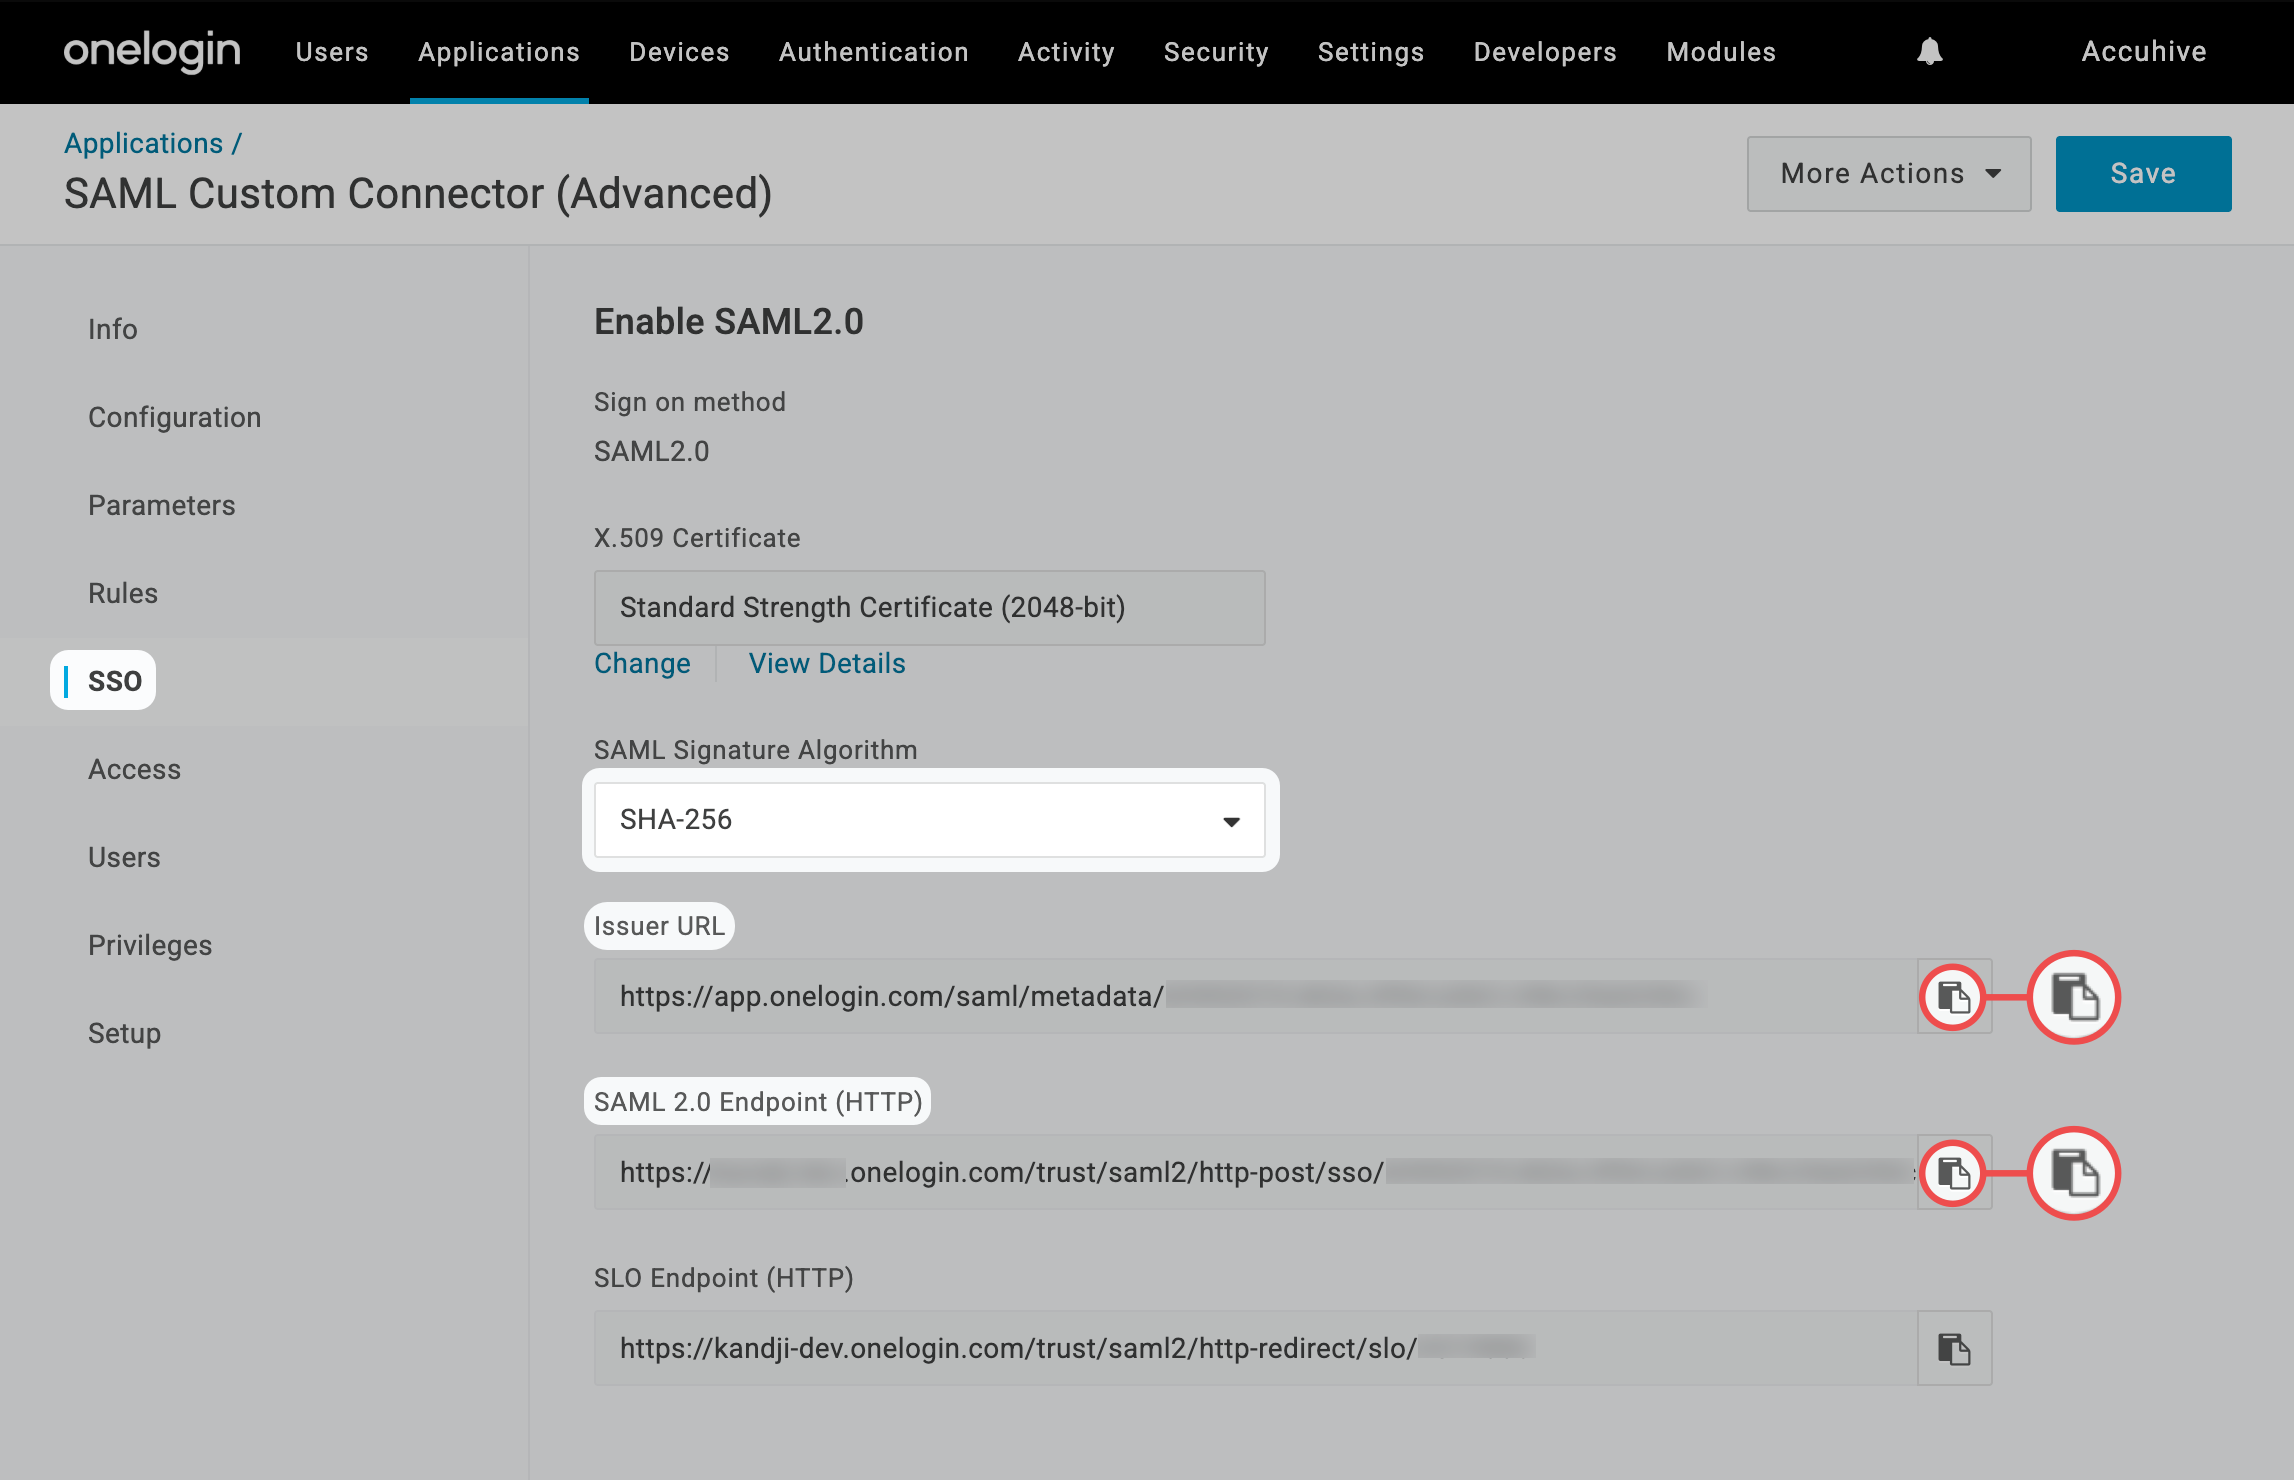Viewport: 2294px width, 1480px height.
Task: Click the Change certificate link
Action: click(642, 663)
